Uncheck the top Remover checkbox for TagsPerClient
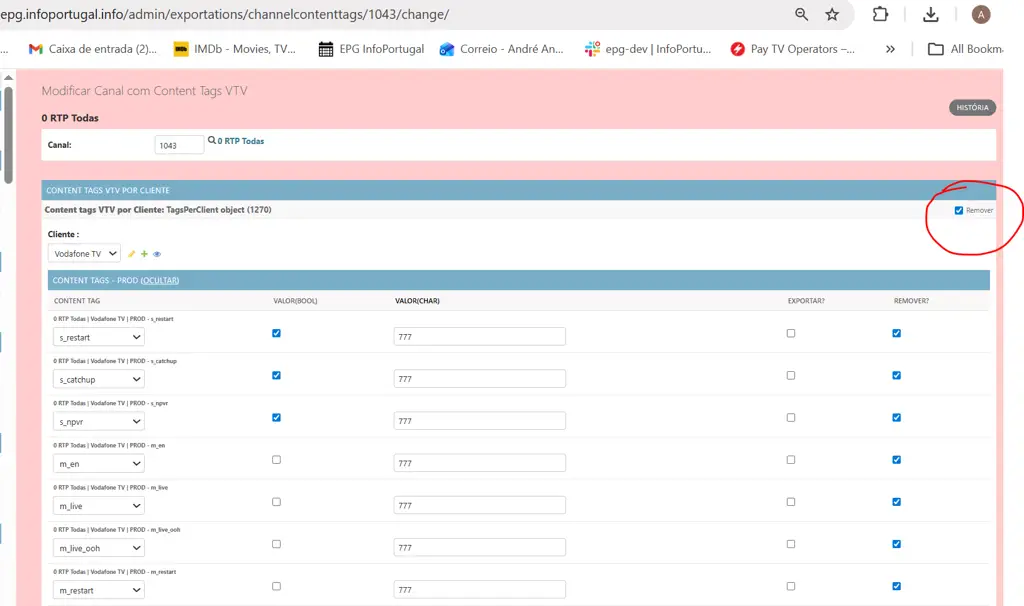This screenshot has width=1024, height=606. click(959, 210)
